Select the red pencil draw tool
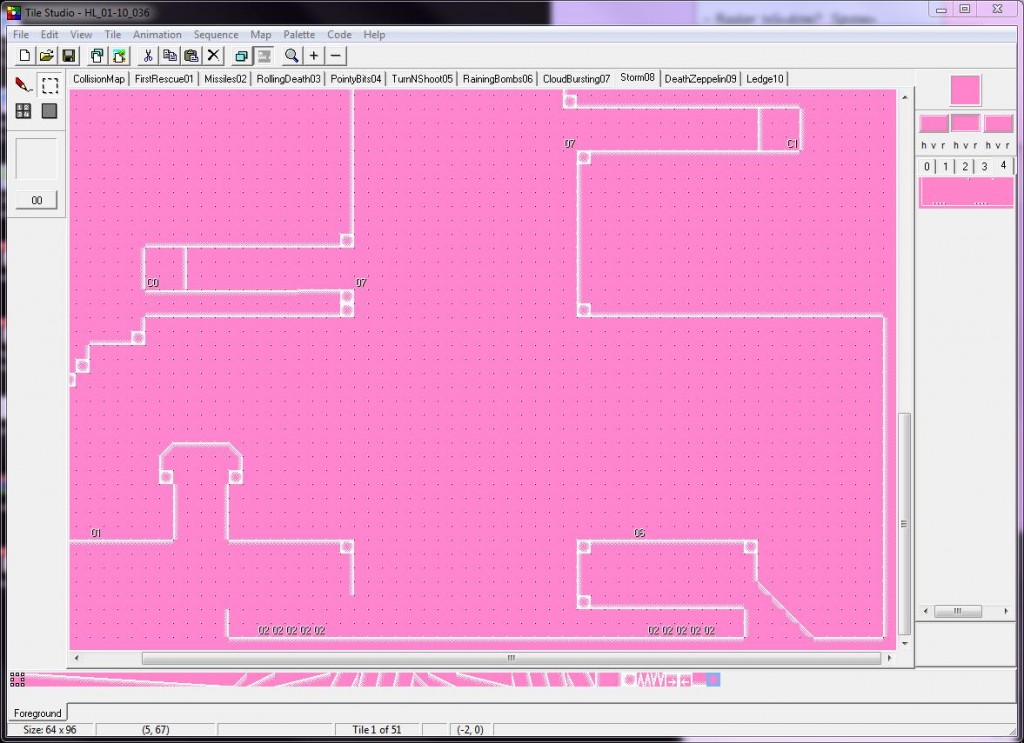Screen dimensions: 1024x743 24,85
